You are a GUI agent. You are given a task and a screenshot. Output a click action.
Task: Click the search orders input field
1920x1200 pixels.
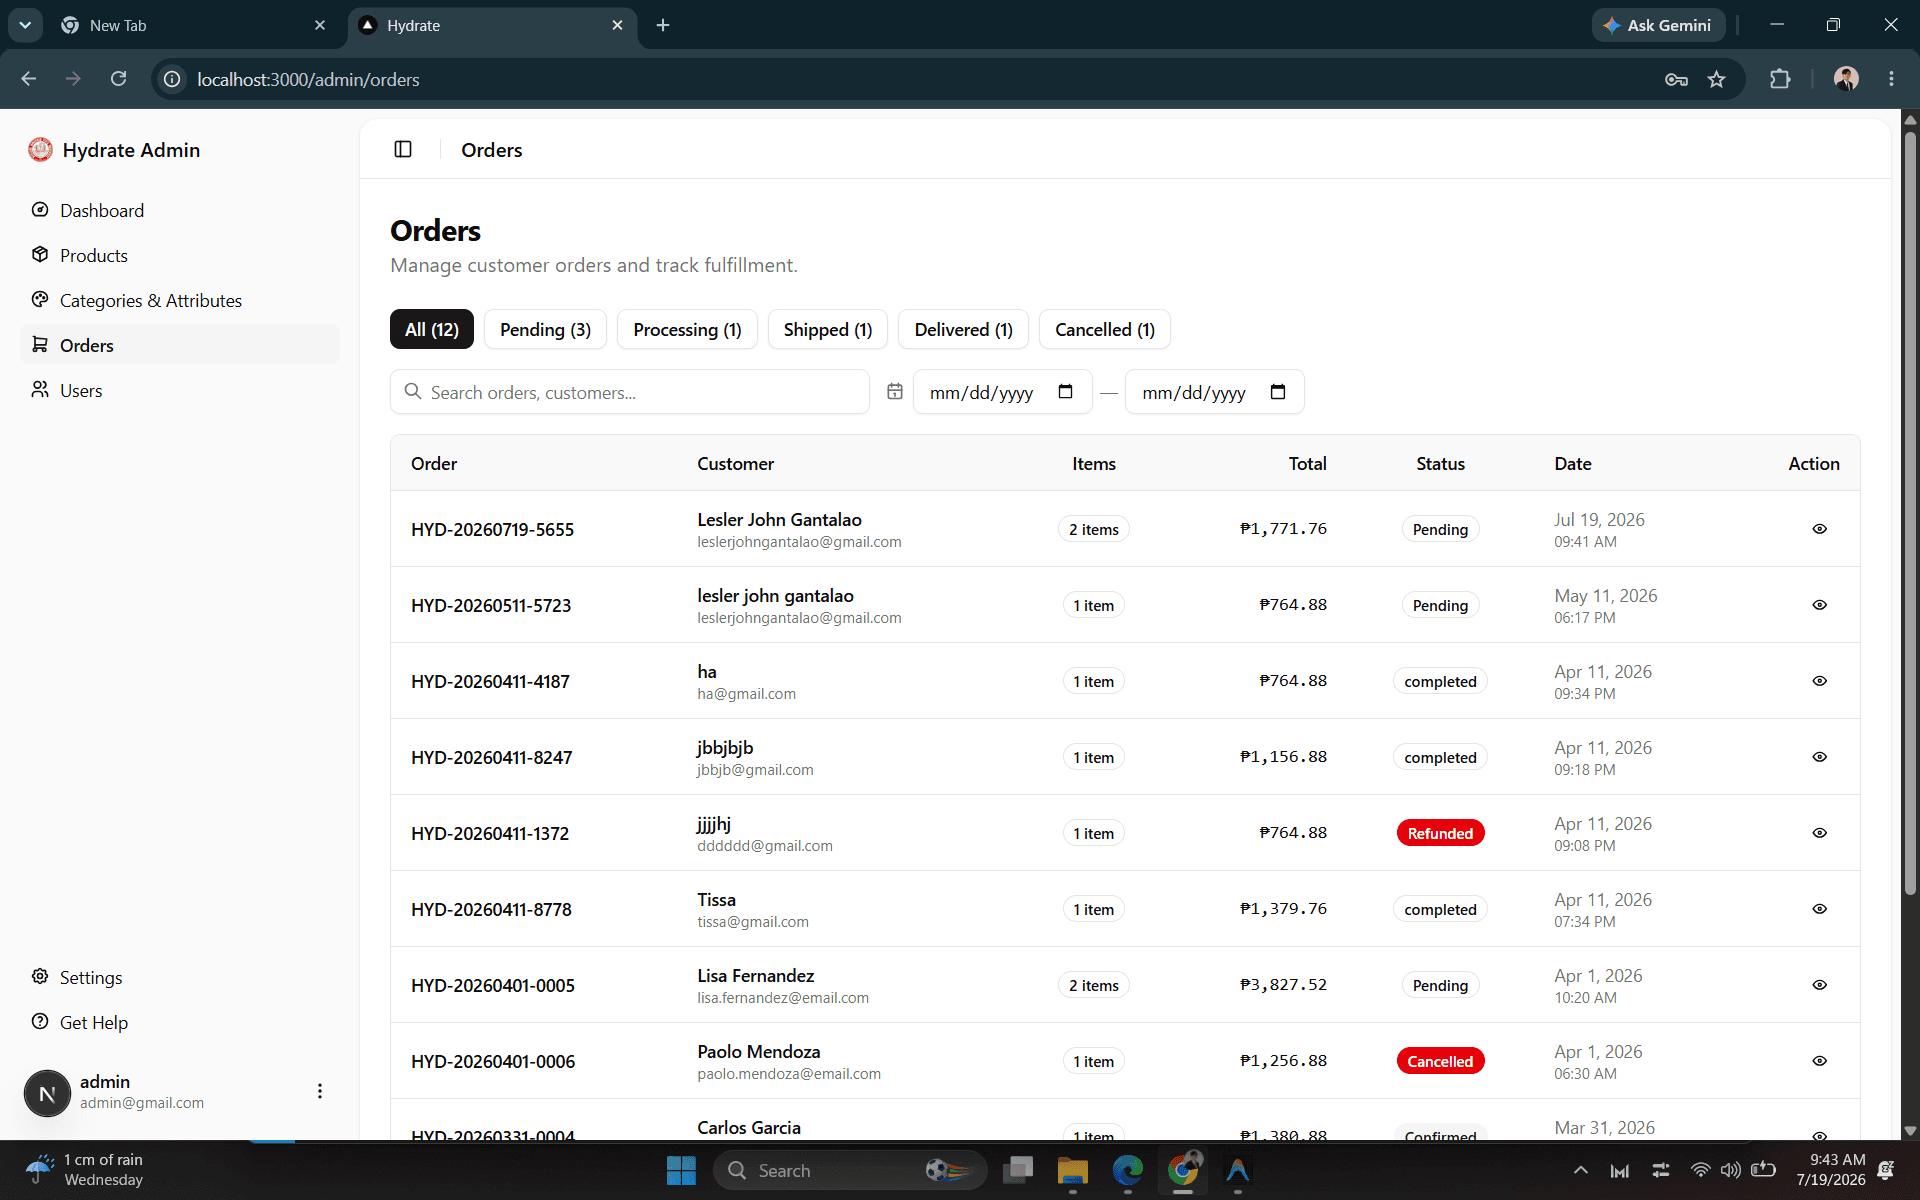(x=630, y=392)
